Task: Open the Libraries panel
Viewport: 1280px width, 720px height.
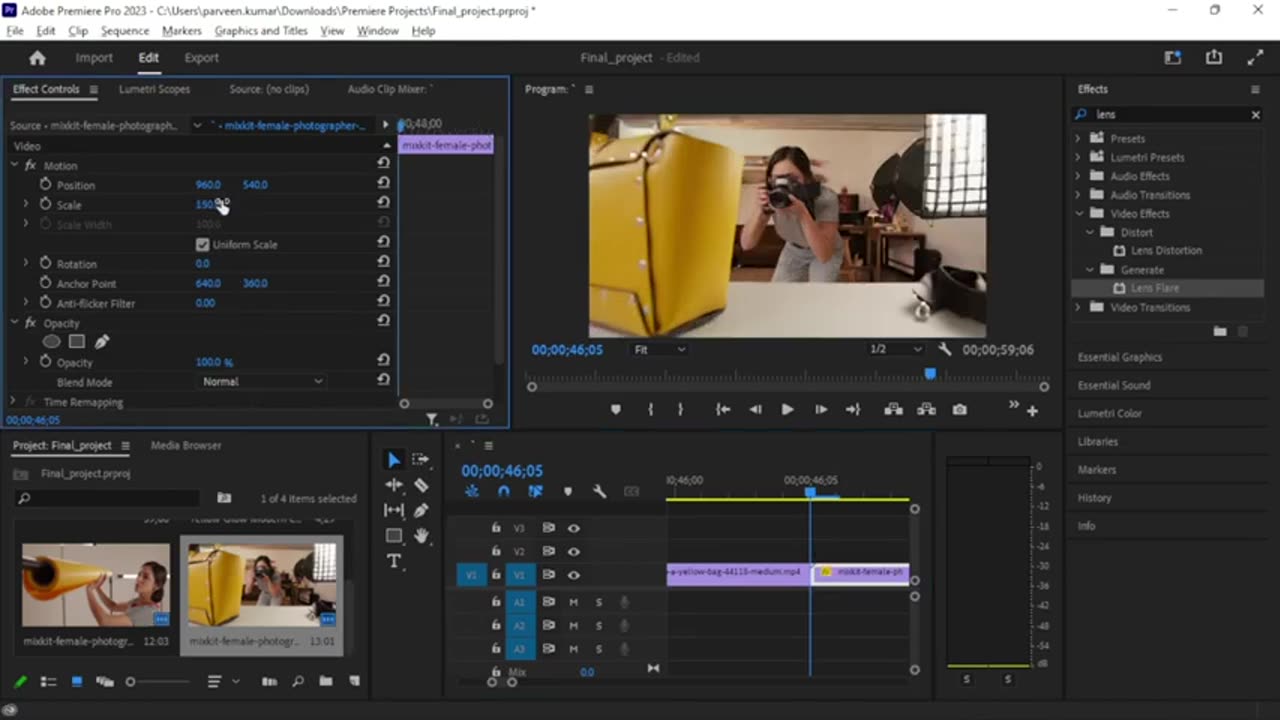Action: (1097, 441)
